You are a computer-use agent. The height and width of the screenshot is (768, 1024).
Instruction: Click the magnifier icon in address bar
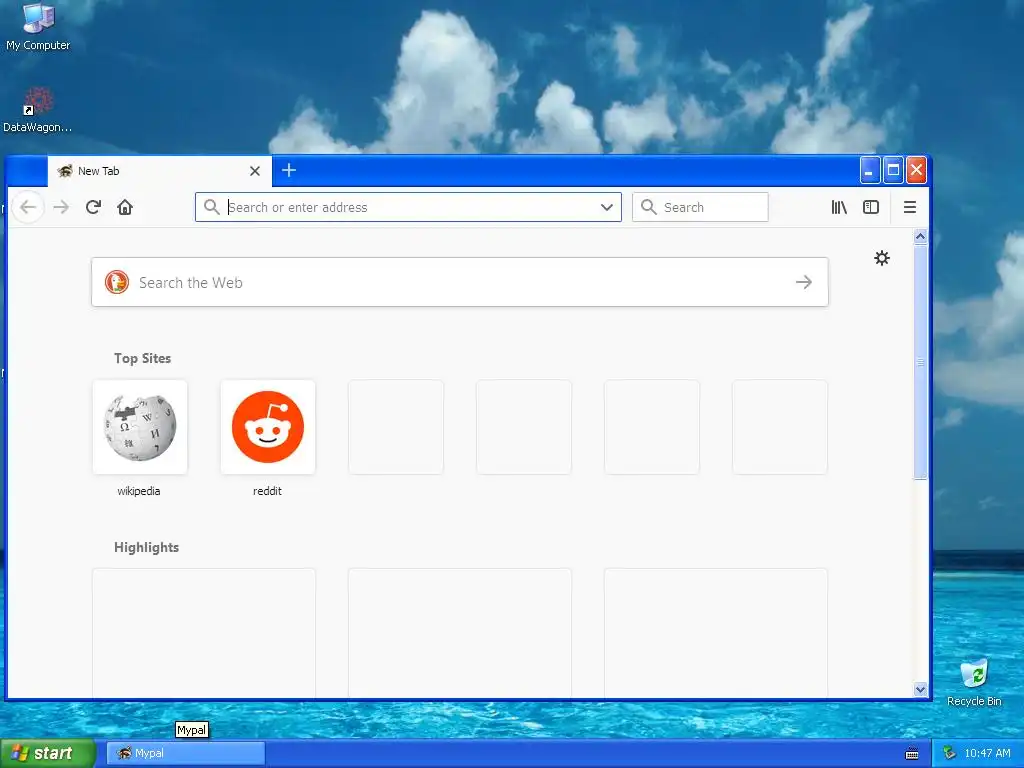point(211,207)
